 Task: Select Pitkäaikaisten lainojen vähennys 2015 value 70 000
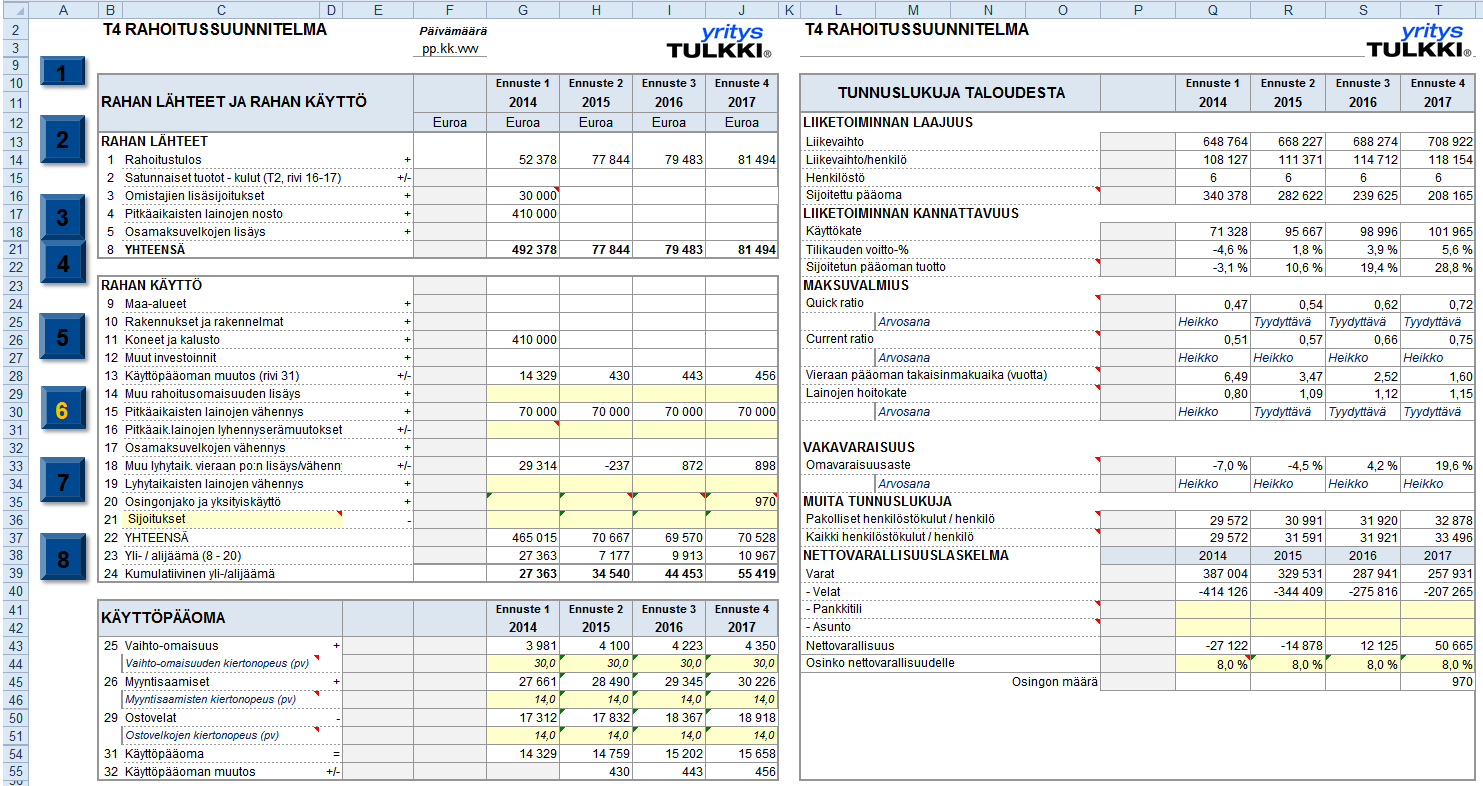click(596, 411)
